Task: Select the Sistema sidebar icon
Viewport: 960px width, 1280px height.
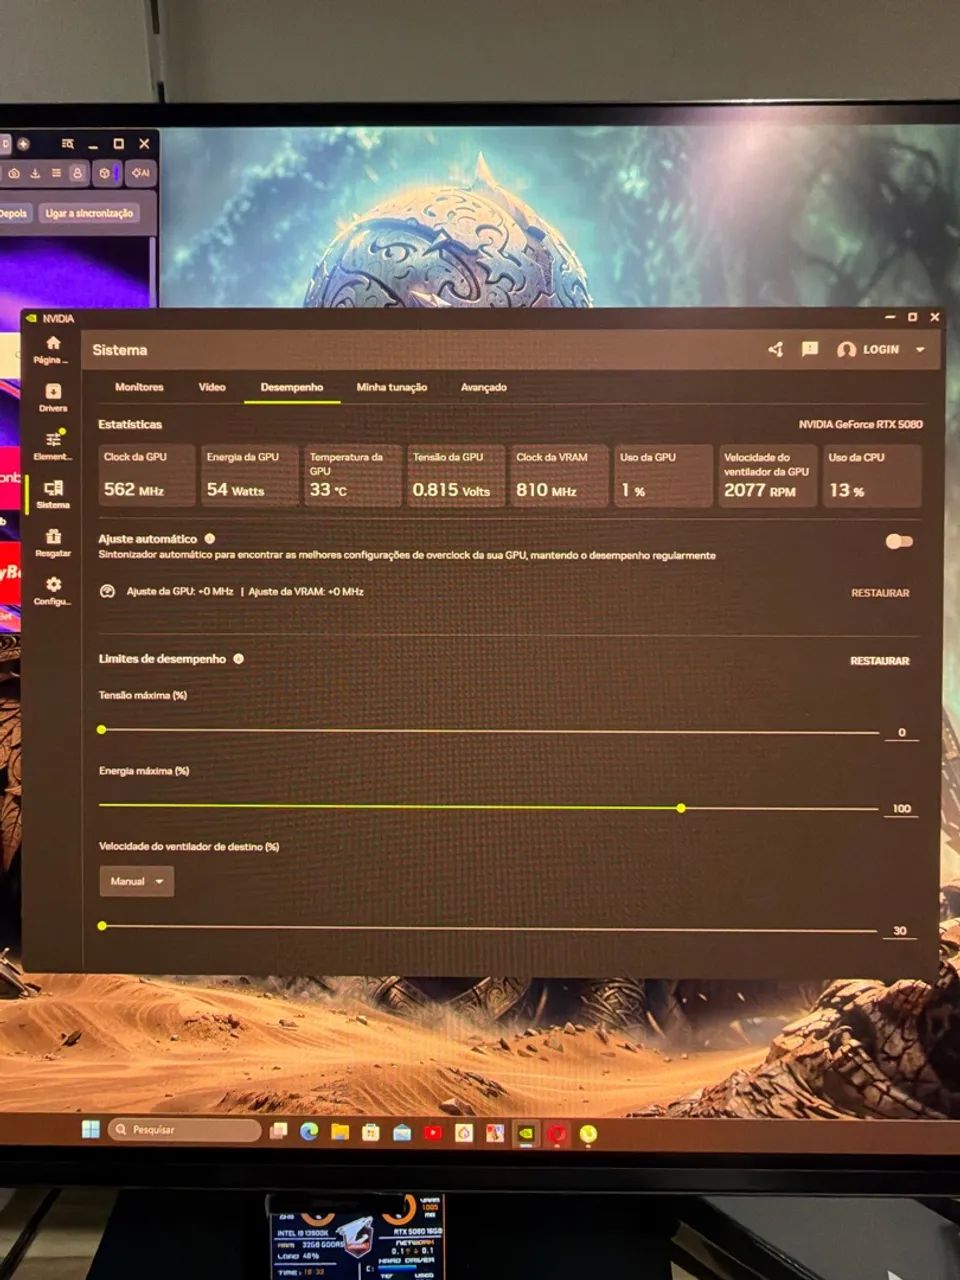Action: click(53, 488)
